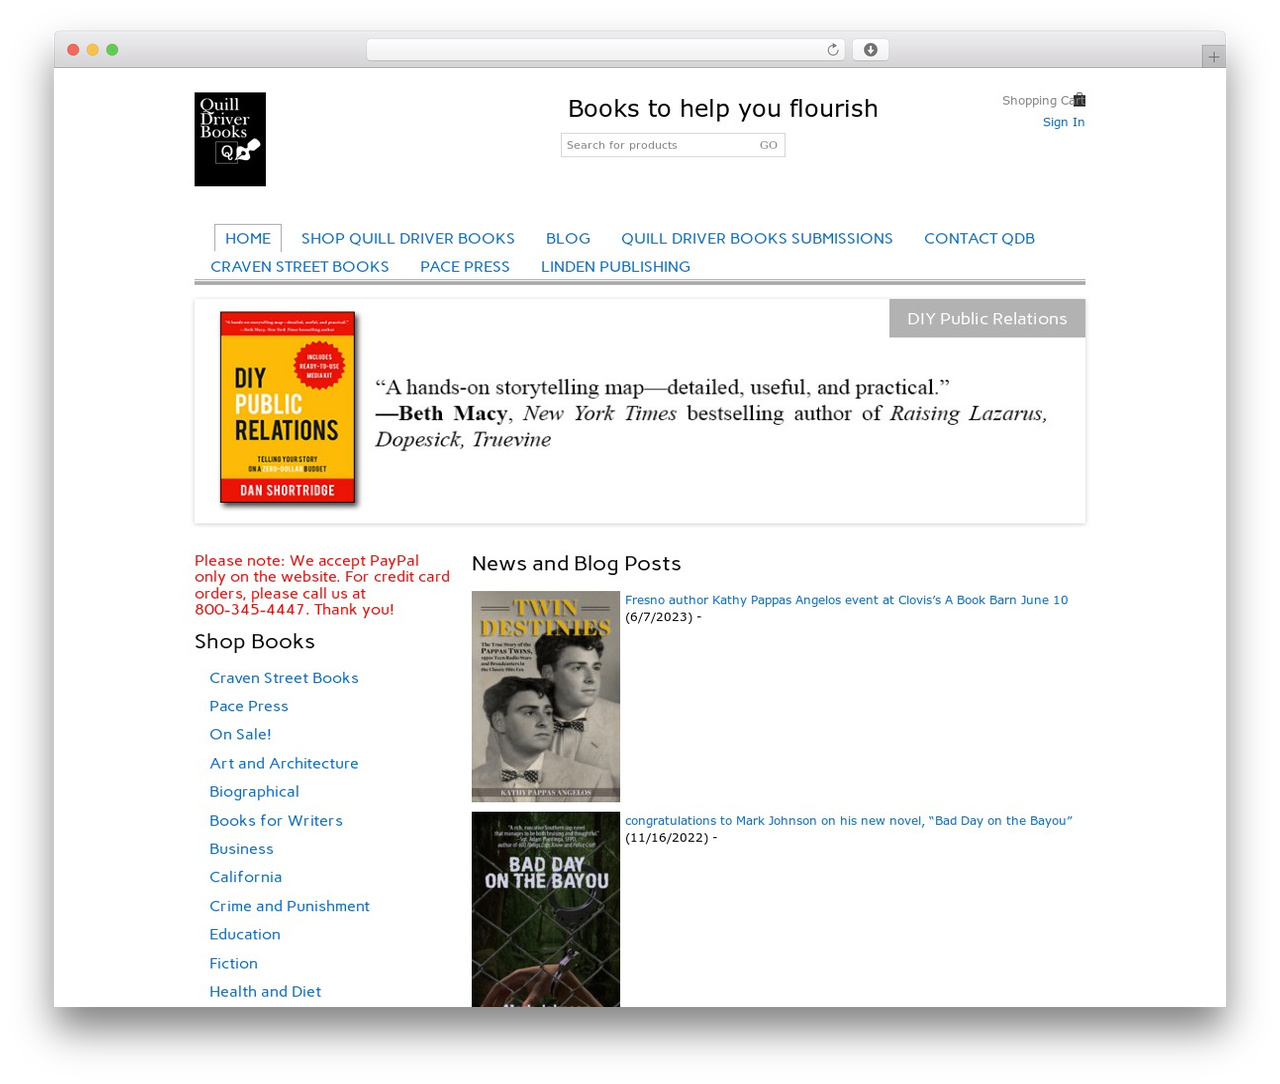
Task: Open the Twin Destinies book cover
Action: 546,696
